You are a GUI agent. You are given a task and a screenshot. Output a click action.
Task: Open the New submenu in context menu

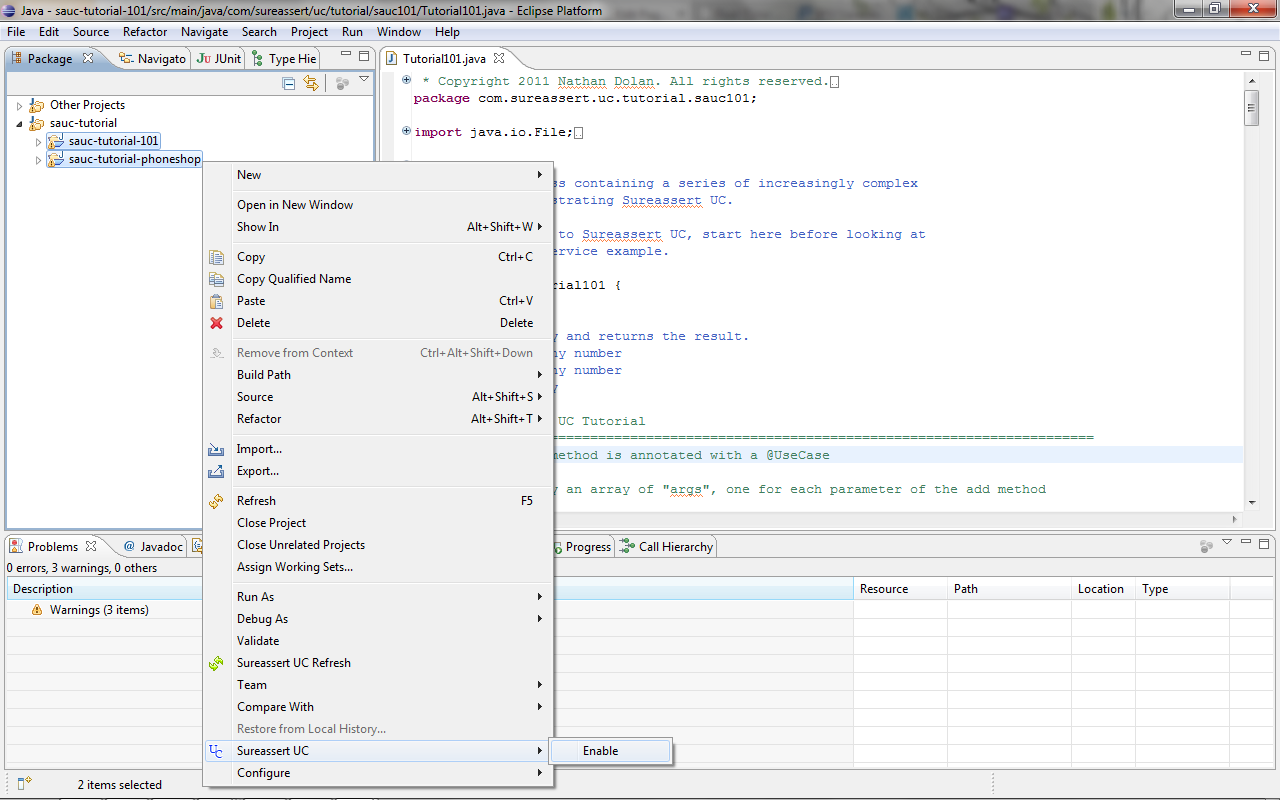(x=378, y=175)
